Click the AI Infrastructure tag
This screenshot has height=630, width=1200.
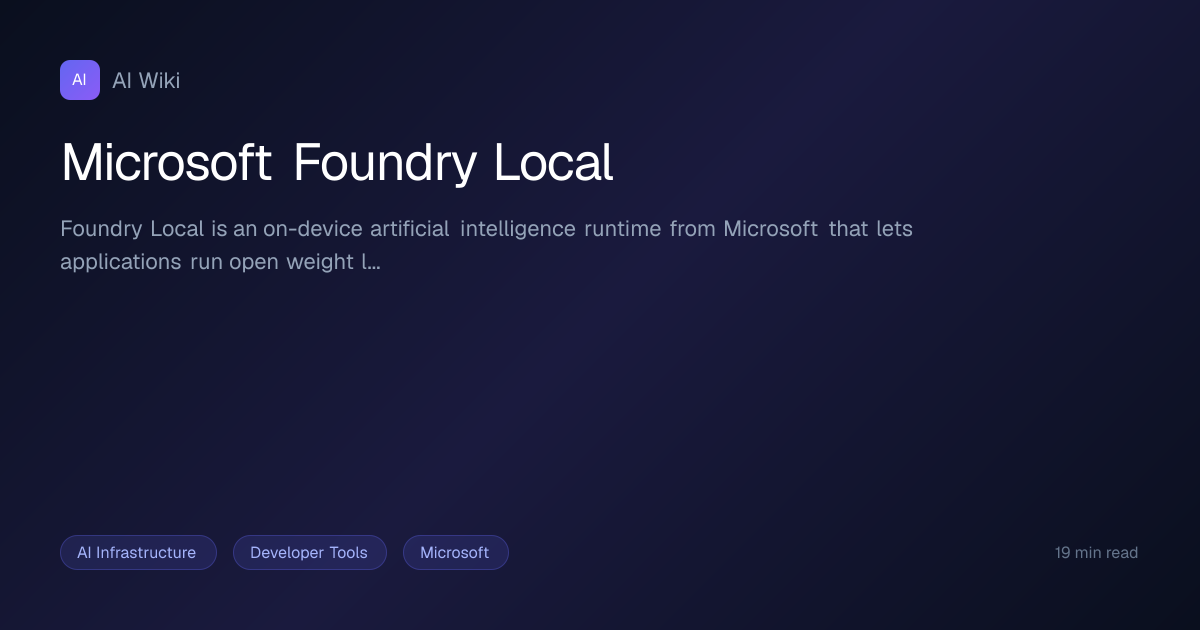click(138, 552)
